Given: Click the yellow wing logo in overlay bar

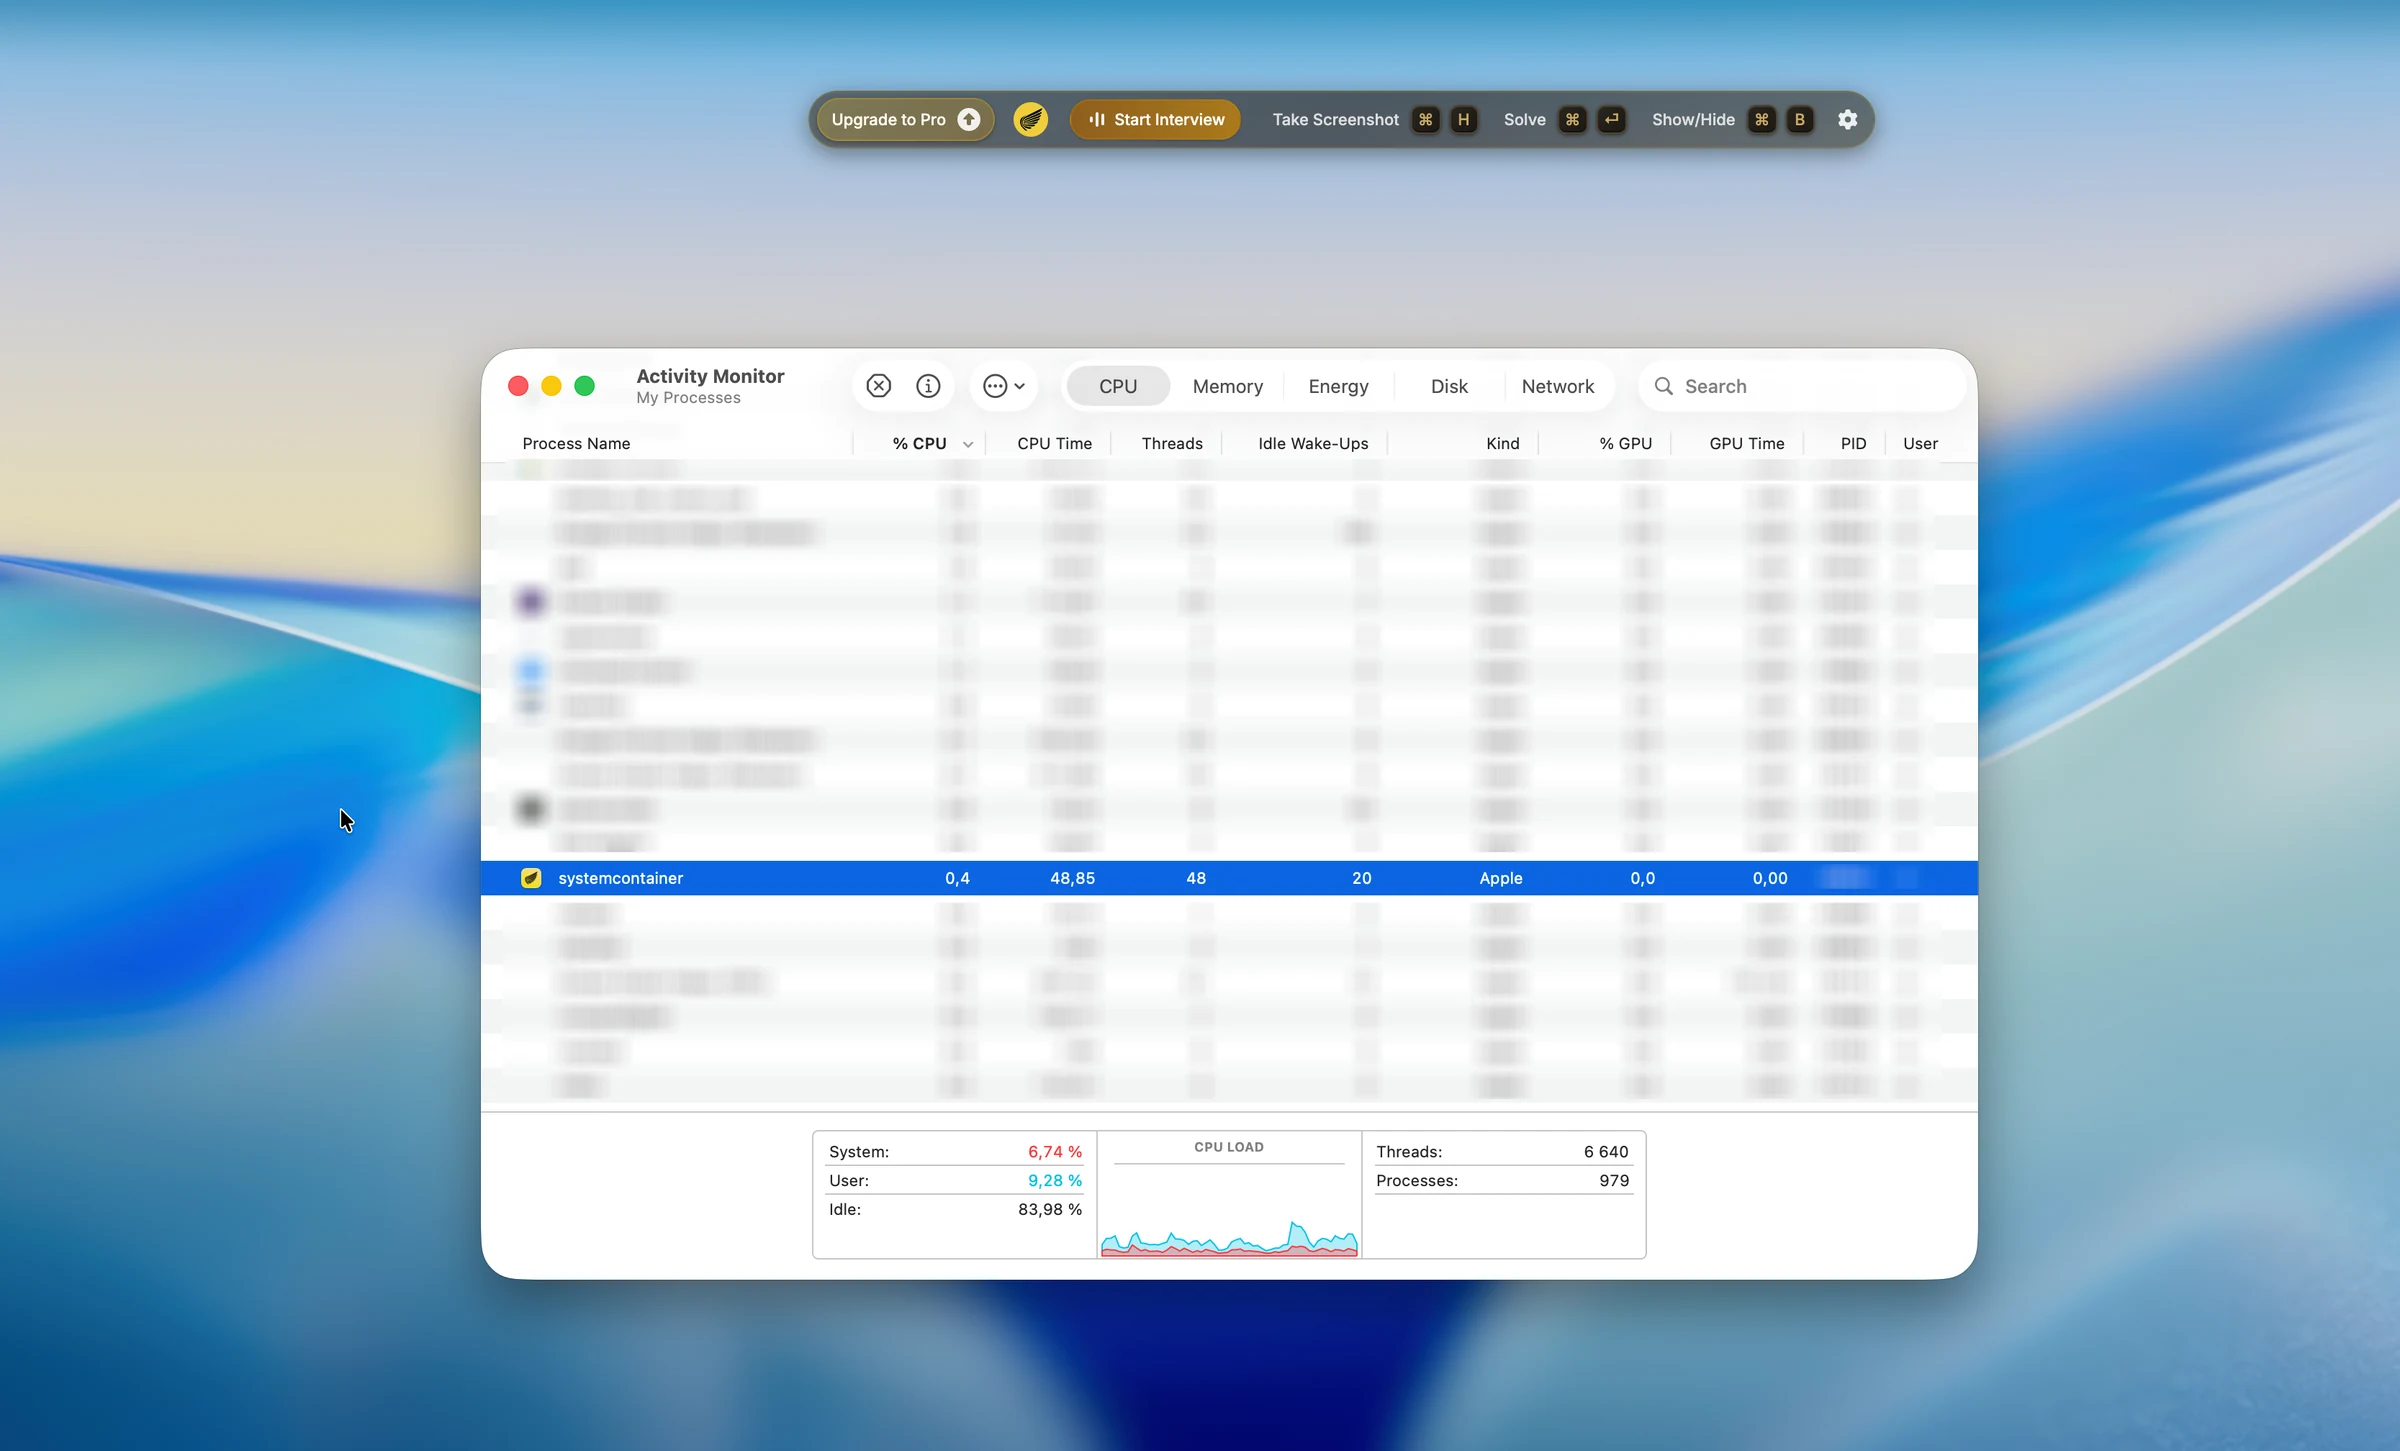Looking at the screenshot, I should point(1031,120).
